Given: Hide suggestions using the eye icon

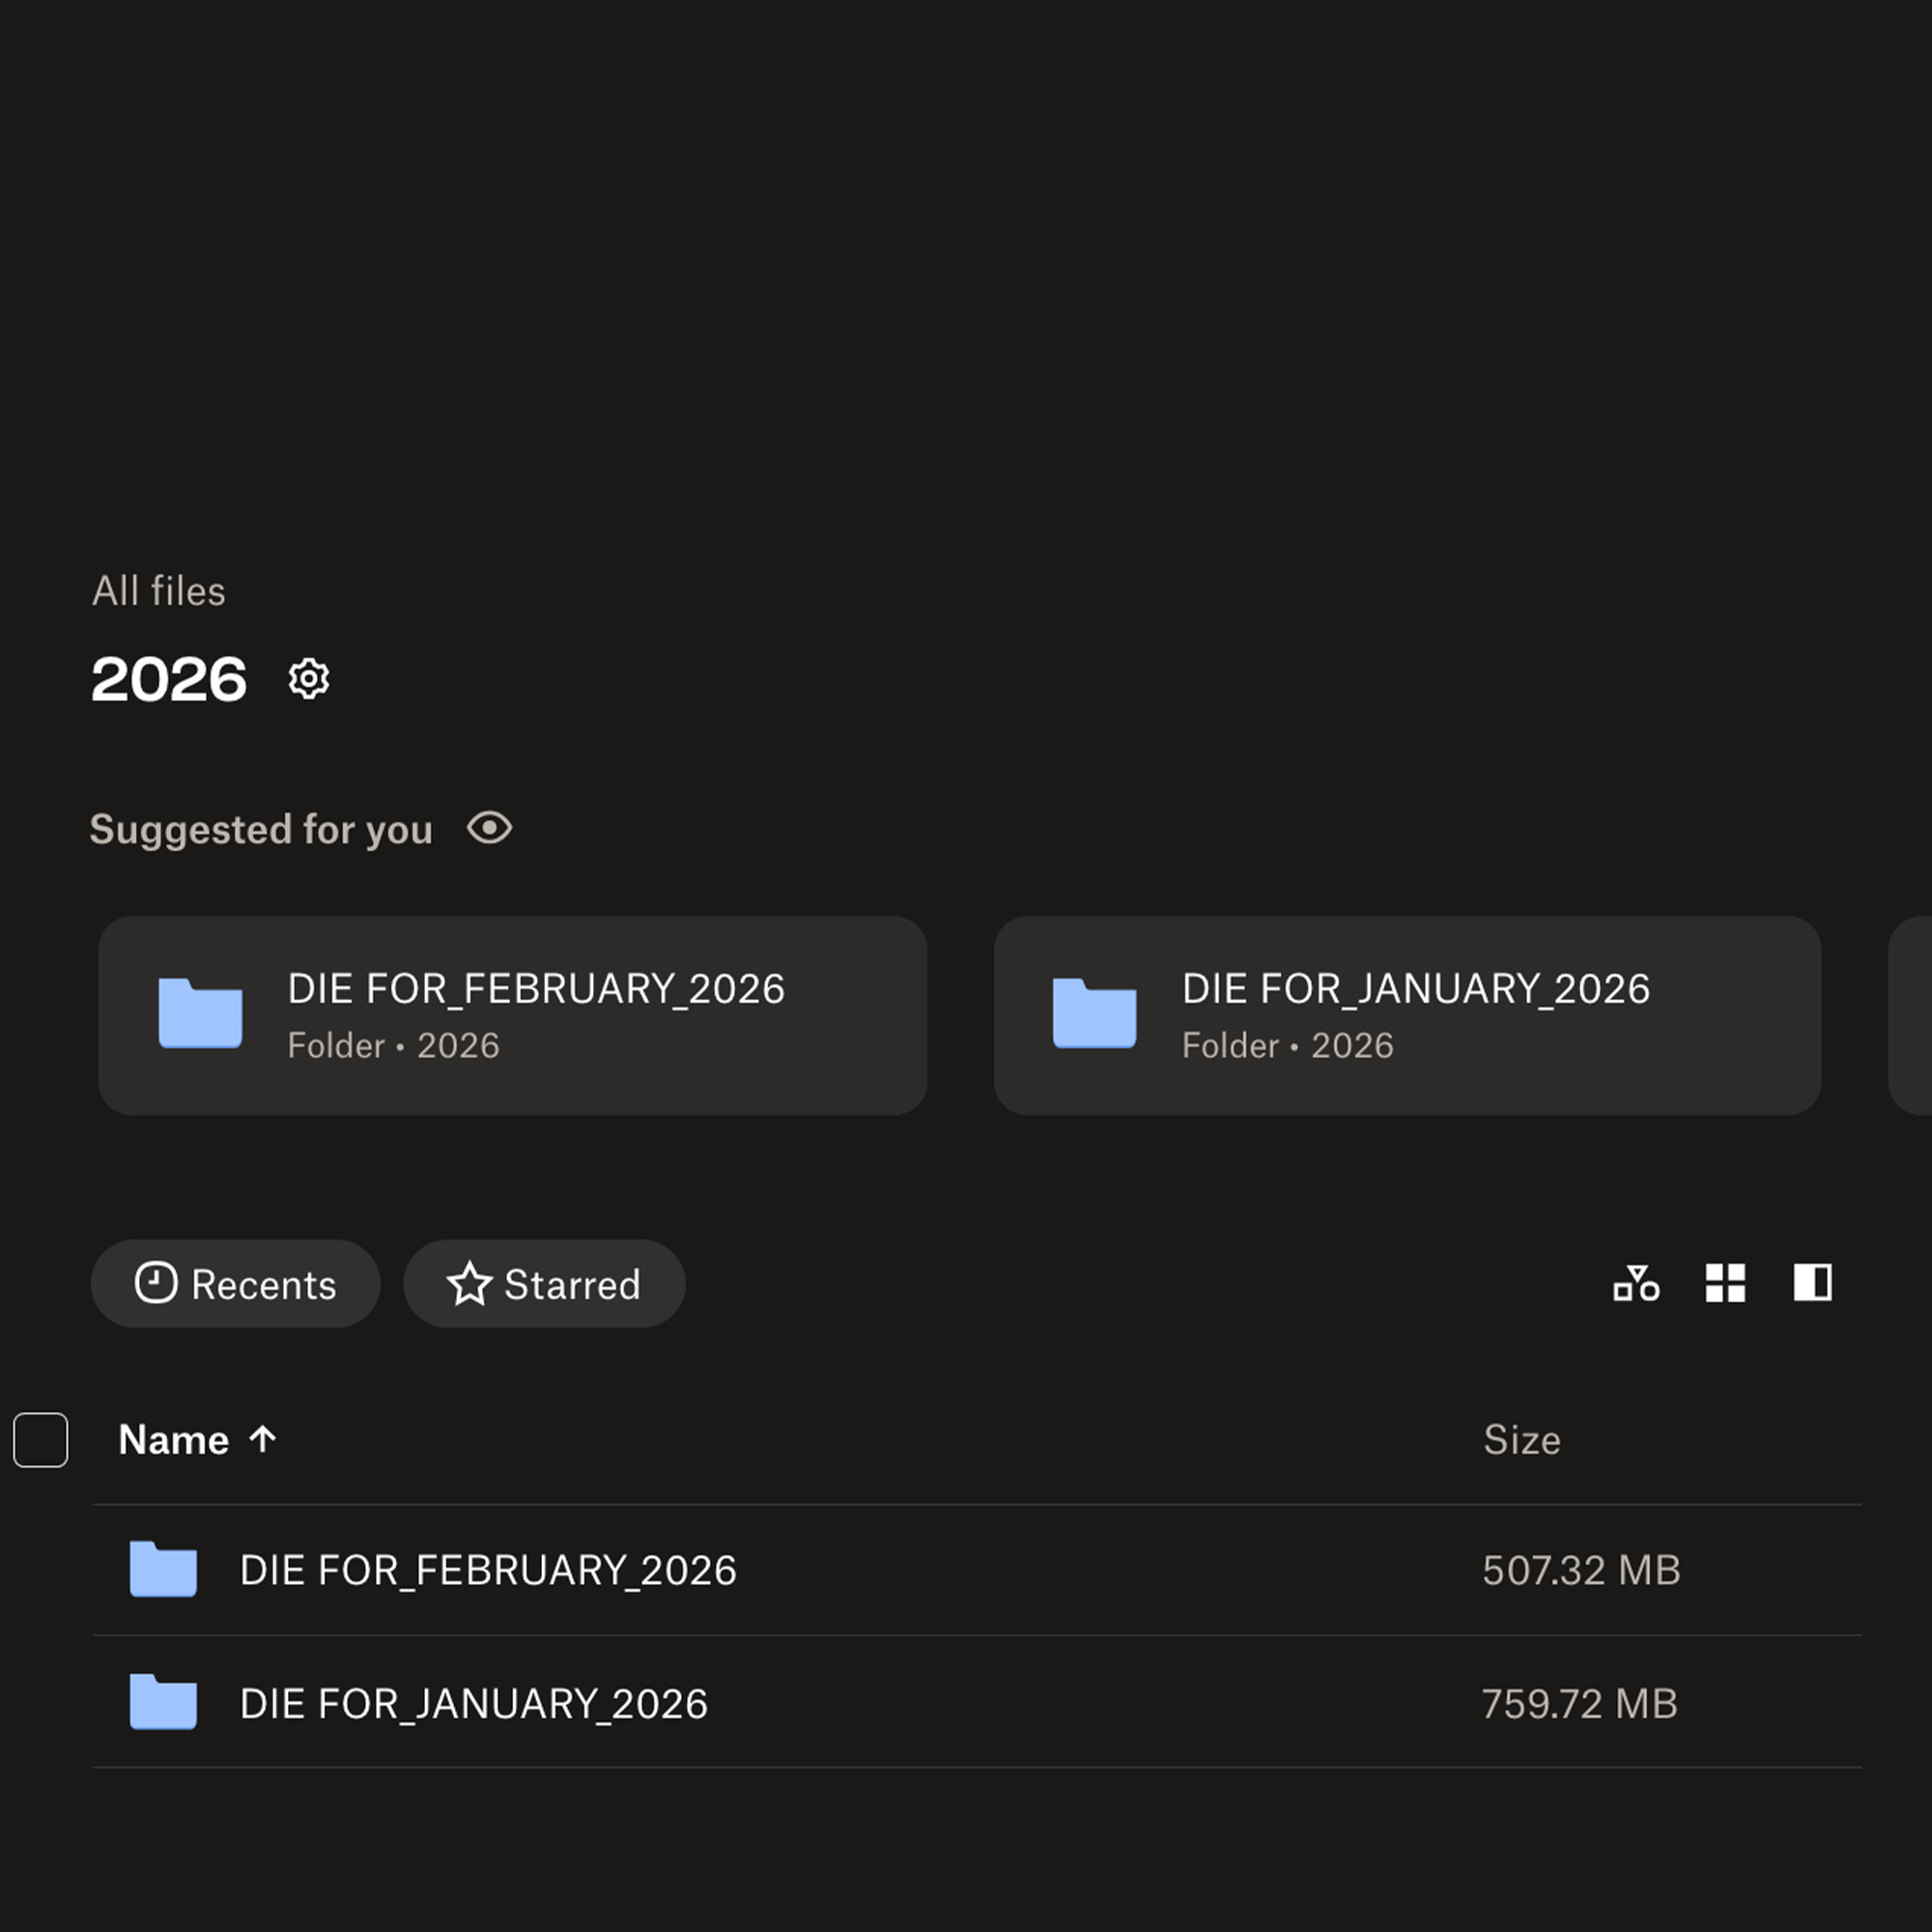Looking at the screenshot, I should pos(489,828).
